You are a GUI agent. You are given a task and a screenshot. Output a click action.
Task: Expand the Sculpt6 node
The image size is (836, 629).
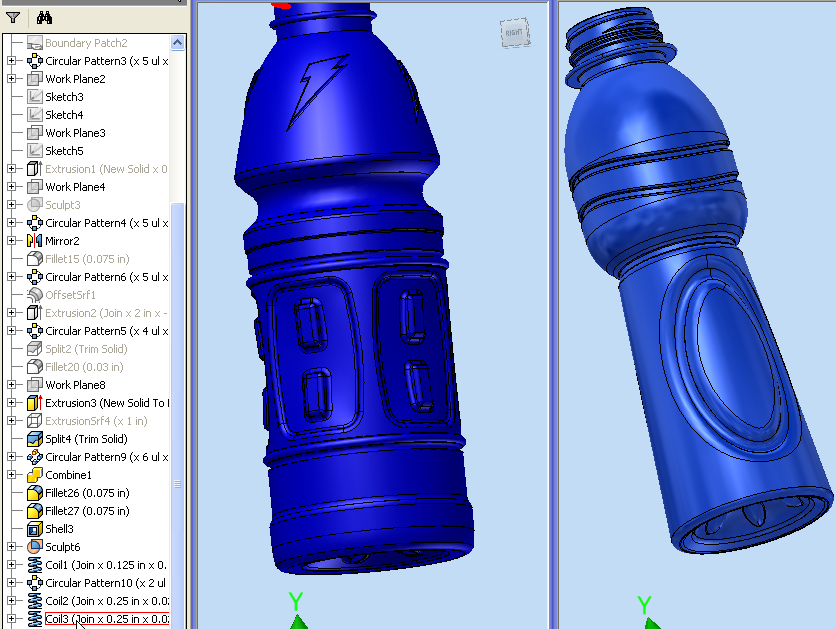point(11,547)
